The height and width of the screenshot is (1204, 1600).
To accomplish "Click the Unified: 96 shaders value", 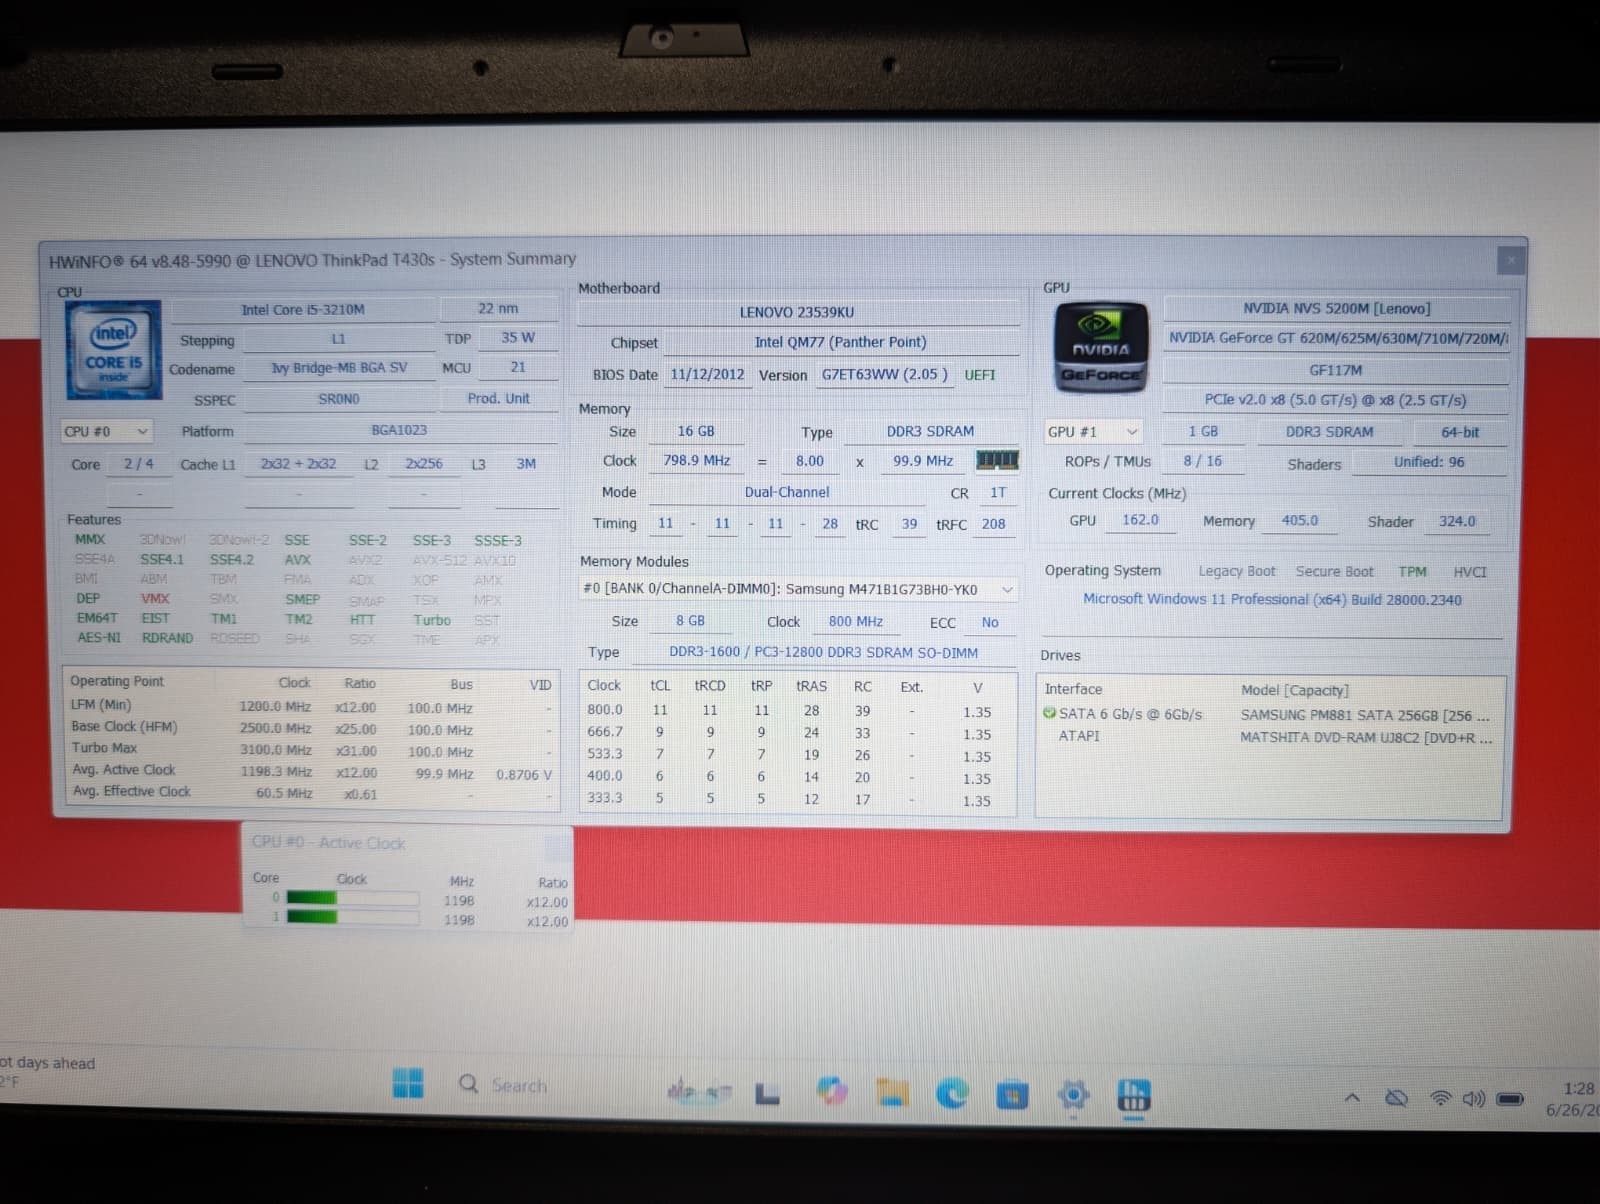I will 1429,462.
